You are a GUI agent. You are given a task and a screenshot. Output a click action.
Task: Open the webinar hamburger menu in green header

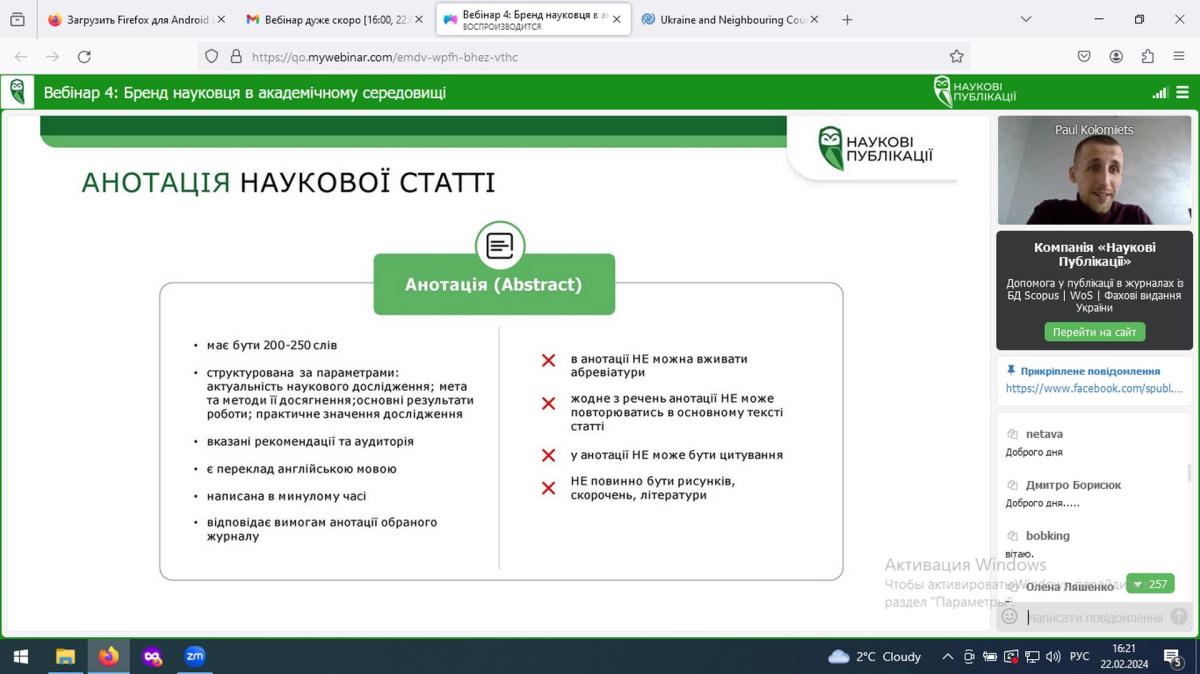click(1183, 93)
